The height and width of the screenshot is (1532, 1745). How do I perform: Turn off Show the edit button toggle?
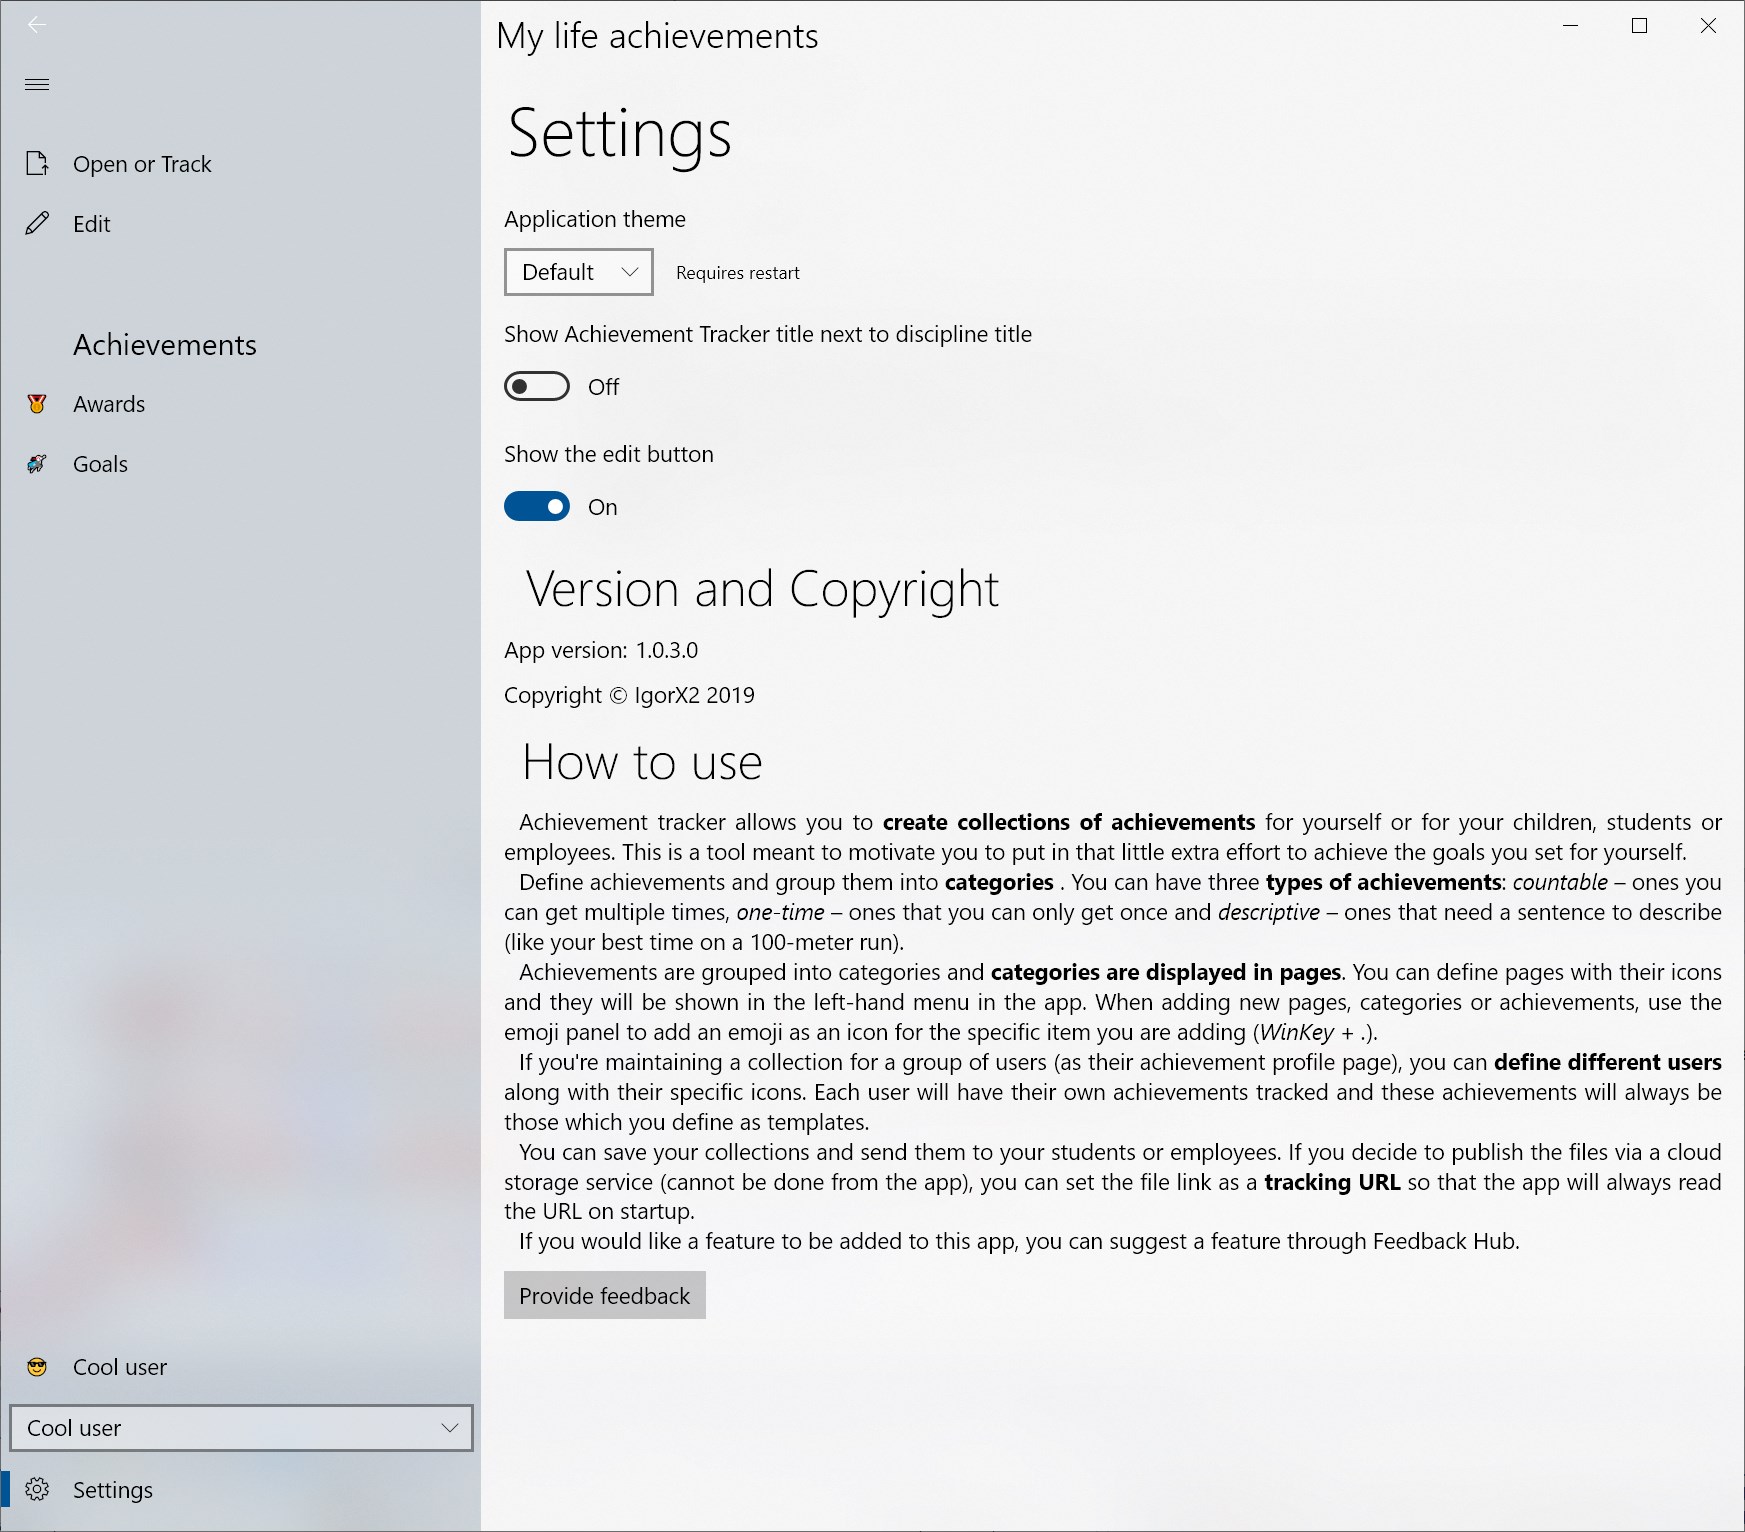(x=537, y=507)
